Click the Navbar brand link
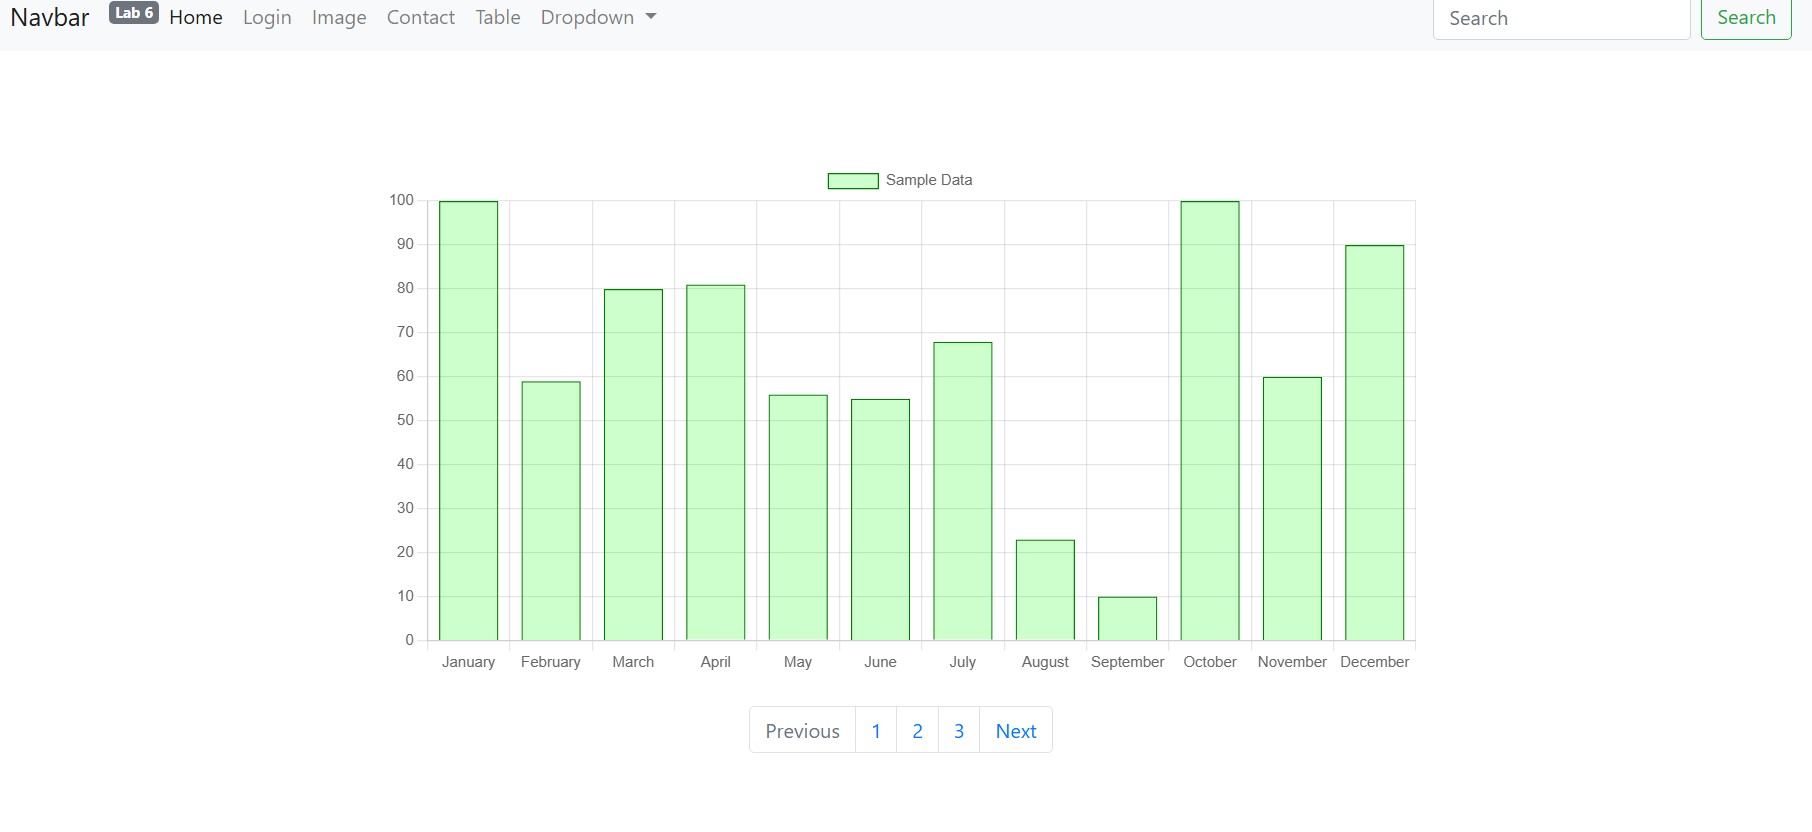The width and height of the screenshot is (1812, 832). coord(50,17)
